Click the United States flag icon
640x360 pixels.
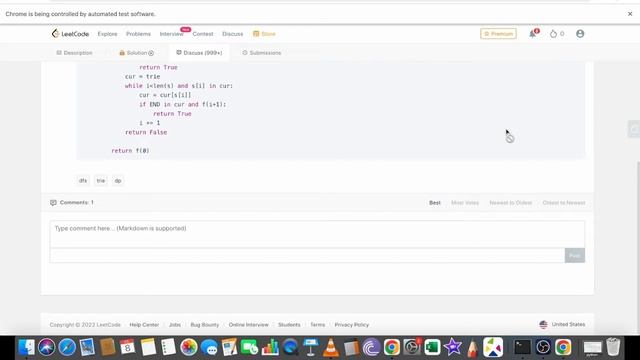[x=543, y=325]
